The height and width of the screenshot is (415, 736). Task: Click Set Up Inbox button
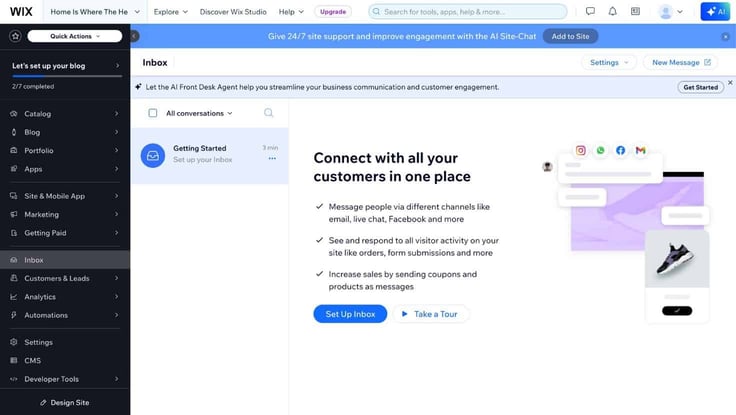350,314
